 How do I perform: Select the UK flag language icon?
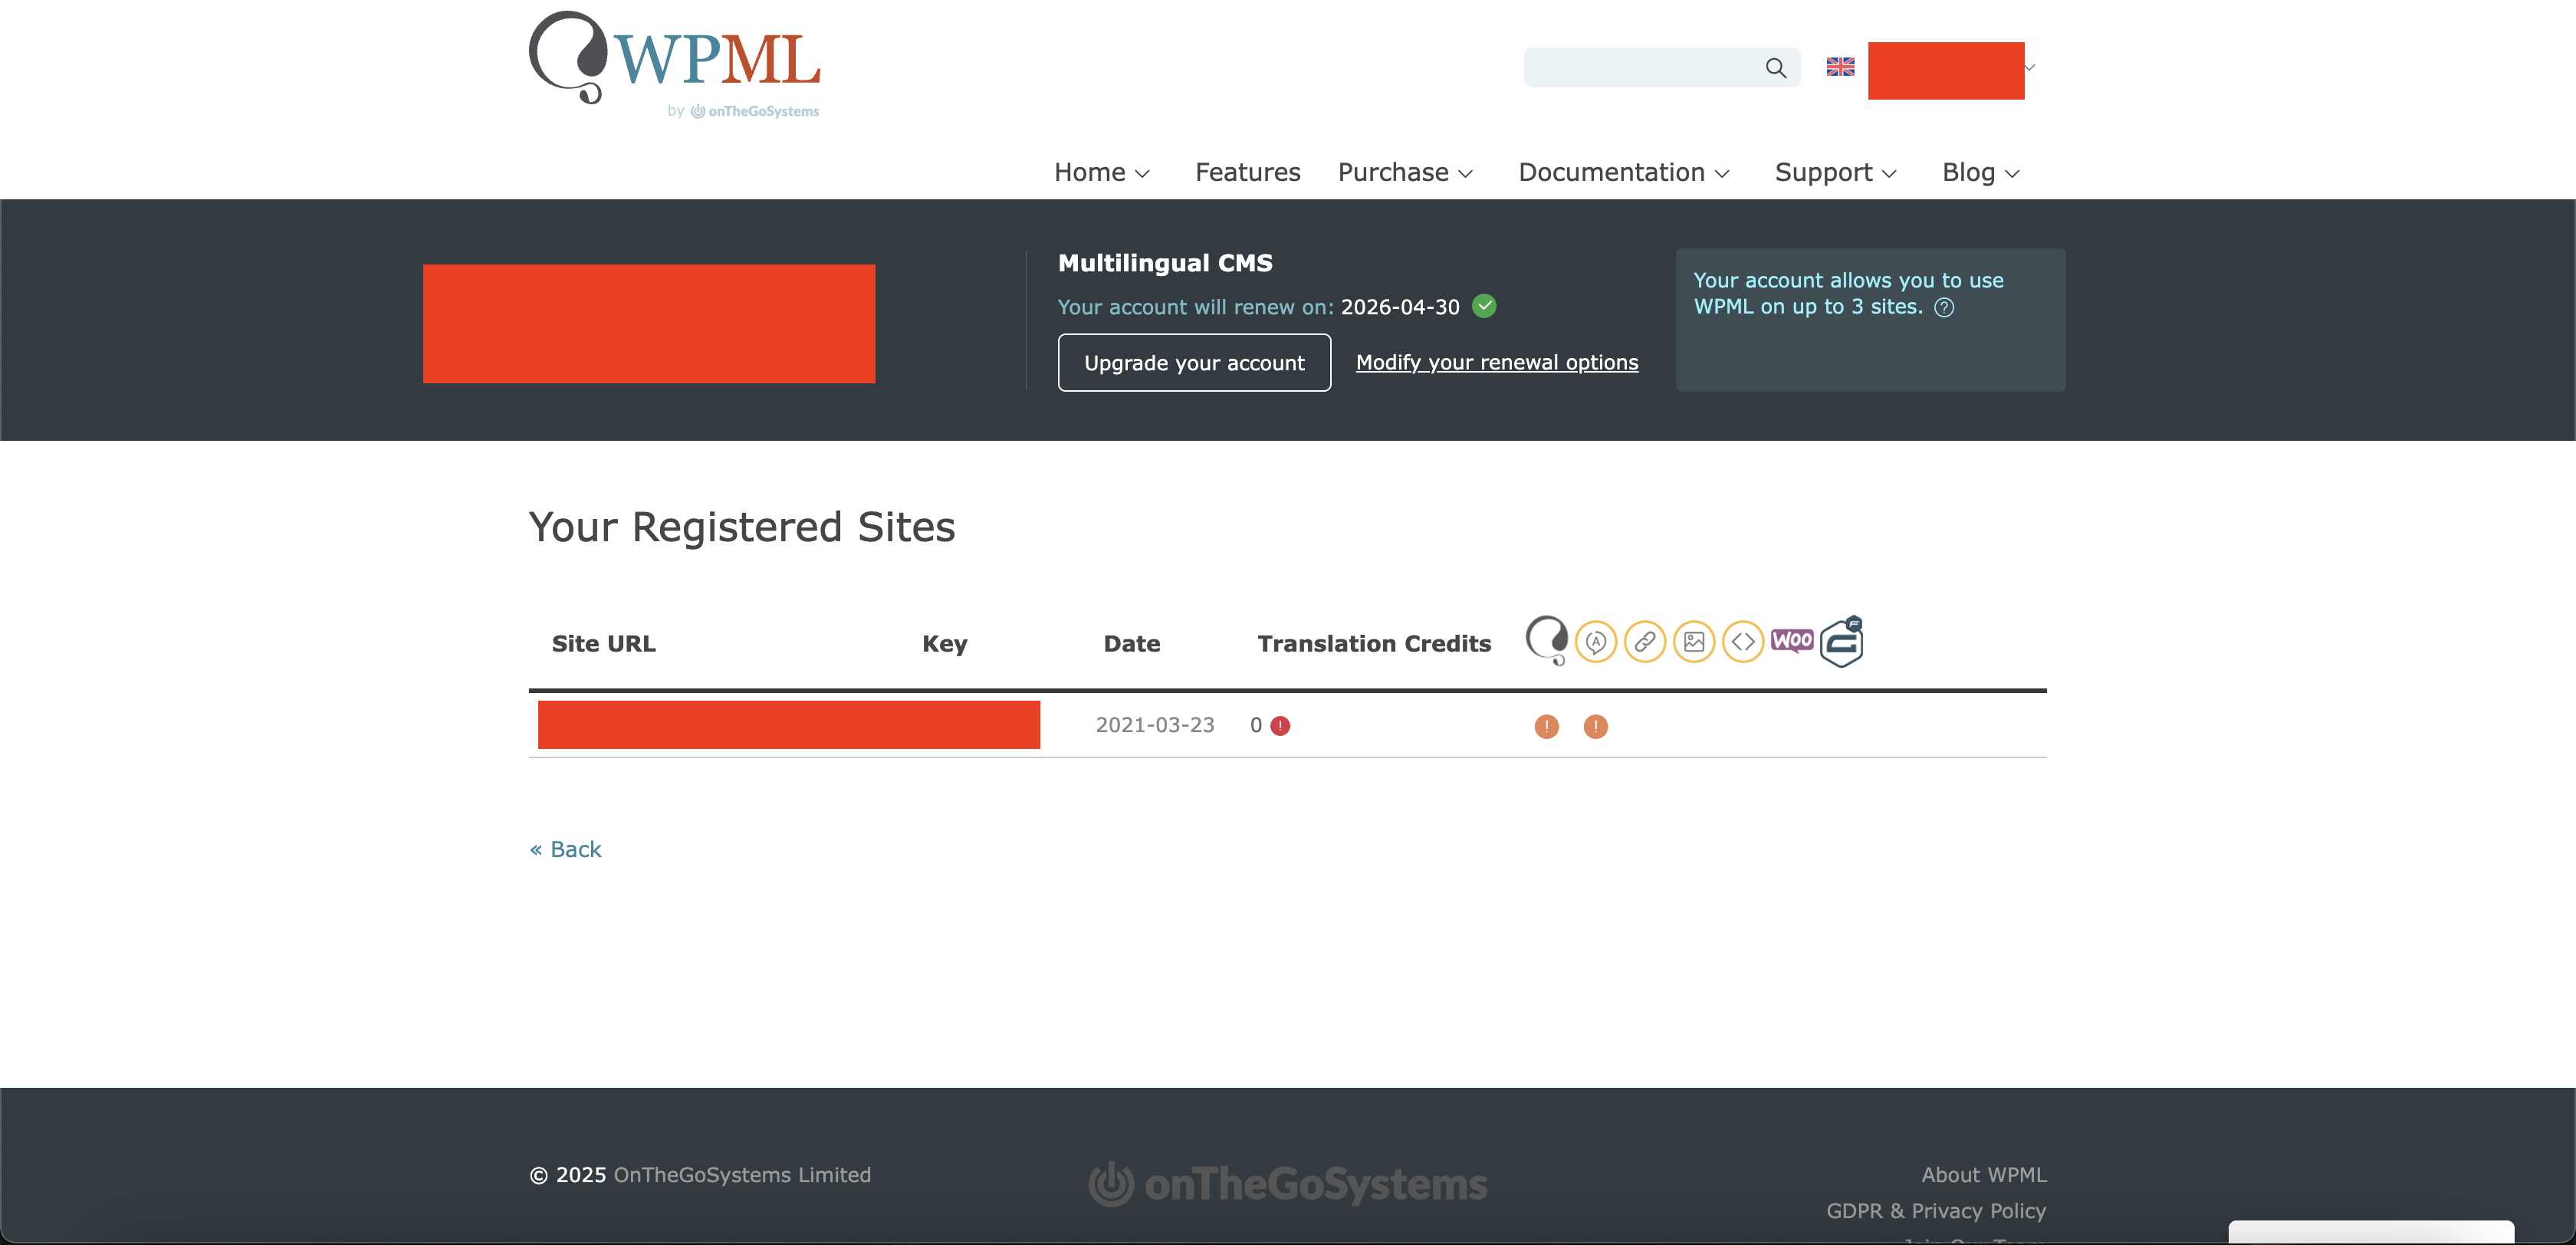[1840, 67]
